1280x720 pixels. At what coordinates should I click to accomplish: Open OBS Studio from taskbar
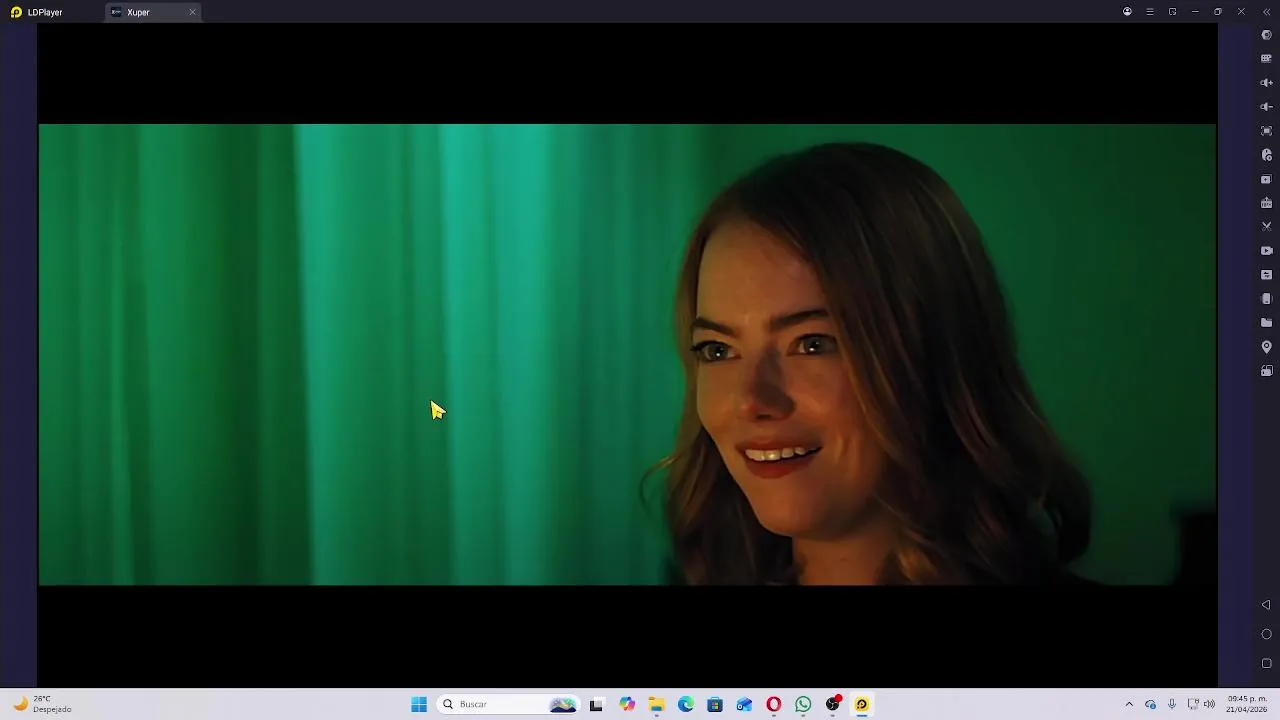[833, 704]
